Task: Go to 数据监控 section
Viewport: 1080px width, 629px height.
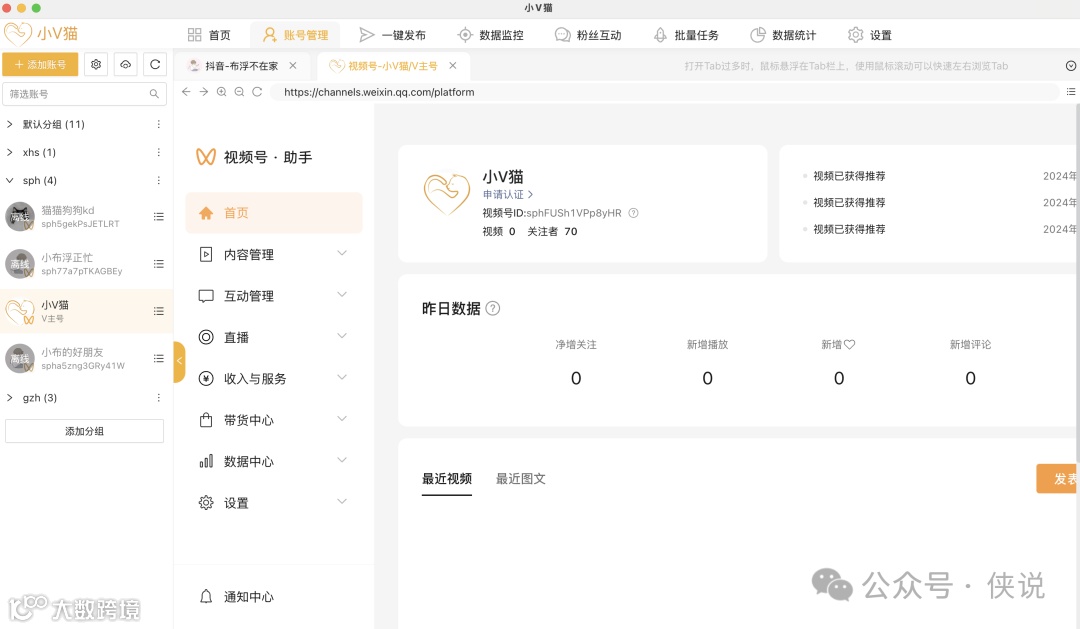Action: (490, 35)
